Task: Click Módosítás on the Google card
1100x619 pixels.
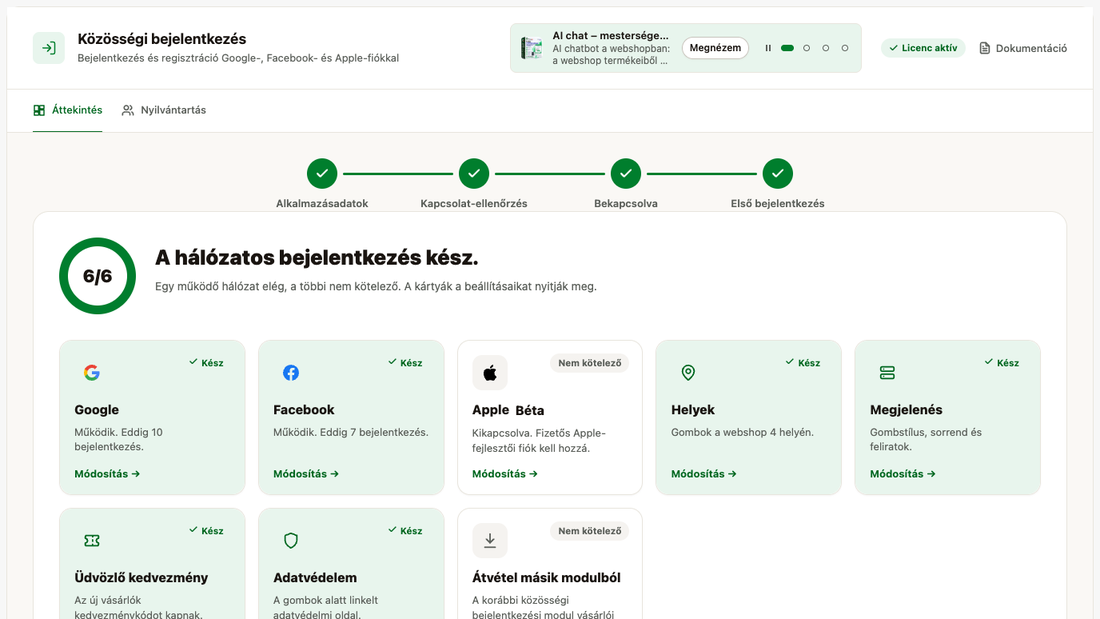Action: [x=107, y=474]
